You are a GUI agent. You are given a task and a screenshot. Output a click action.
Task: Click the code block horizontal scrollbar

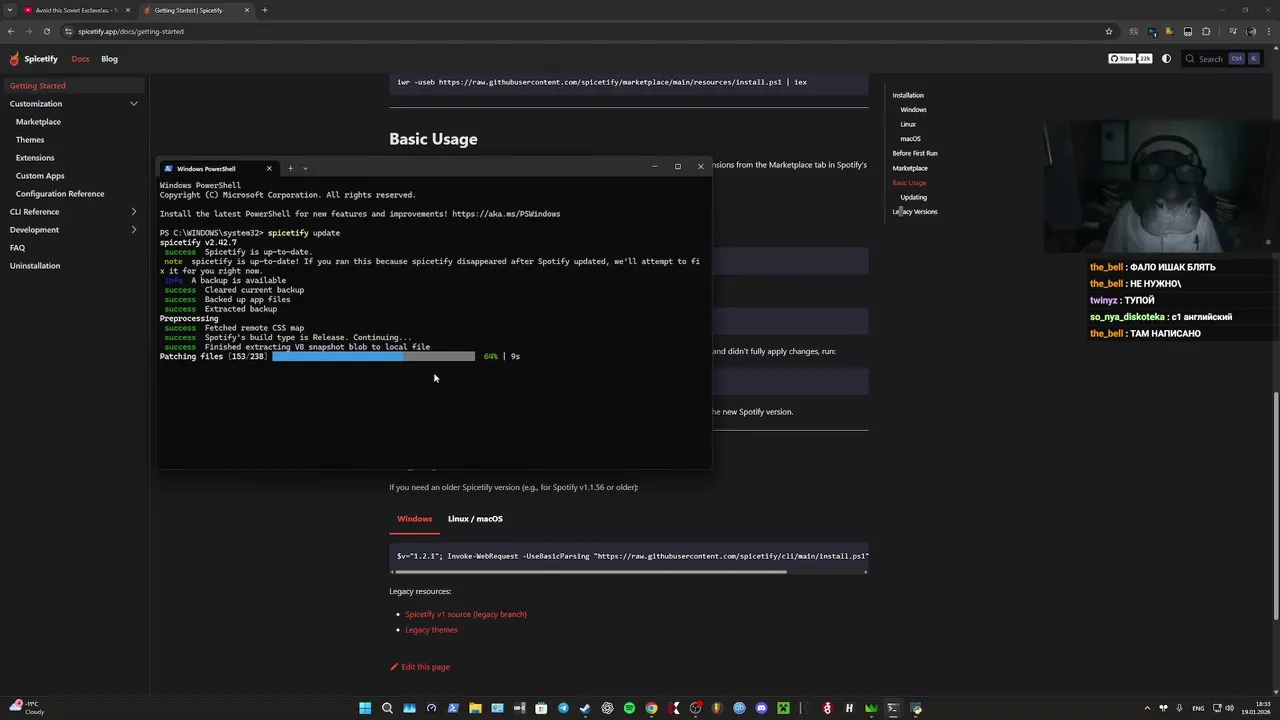pos(591,572)
